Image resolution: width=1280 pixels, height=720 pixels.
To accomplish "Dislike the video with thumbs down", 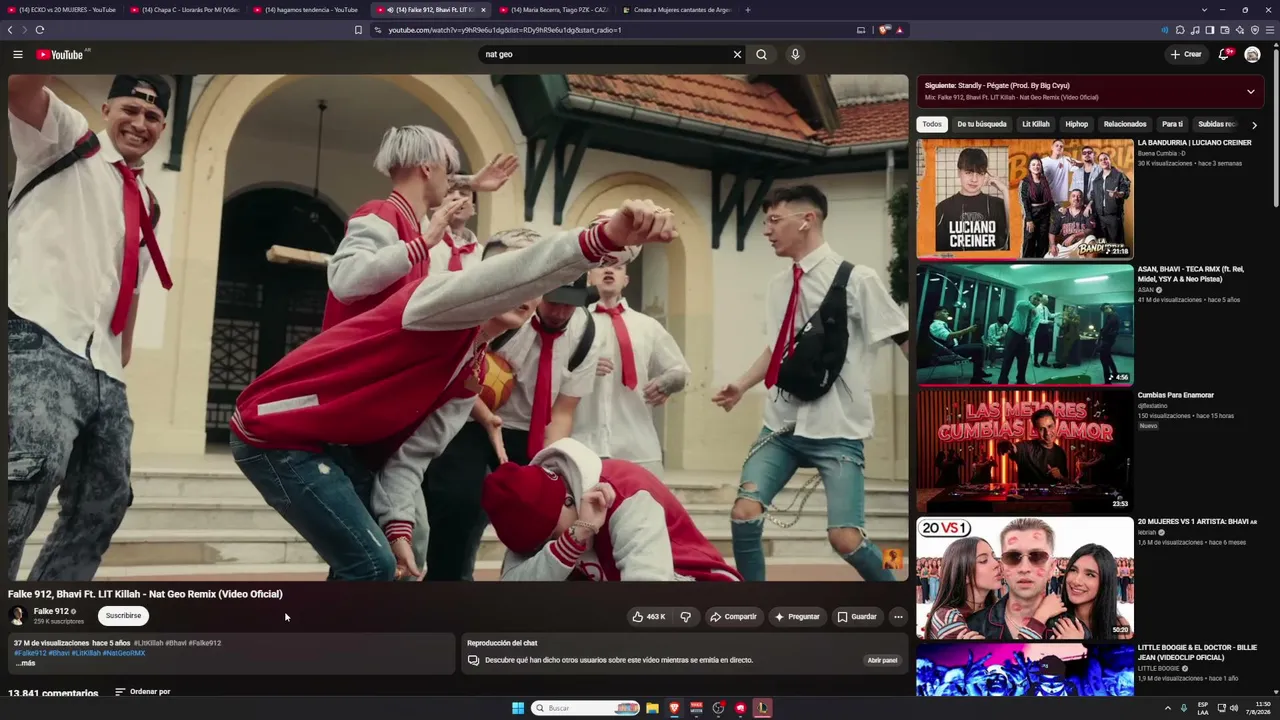I will click(x=685, y=617).
